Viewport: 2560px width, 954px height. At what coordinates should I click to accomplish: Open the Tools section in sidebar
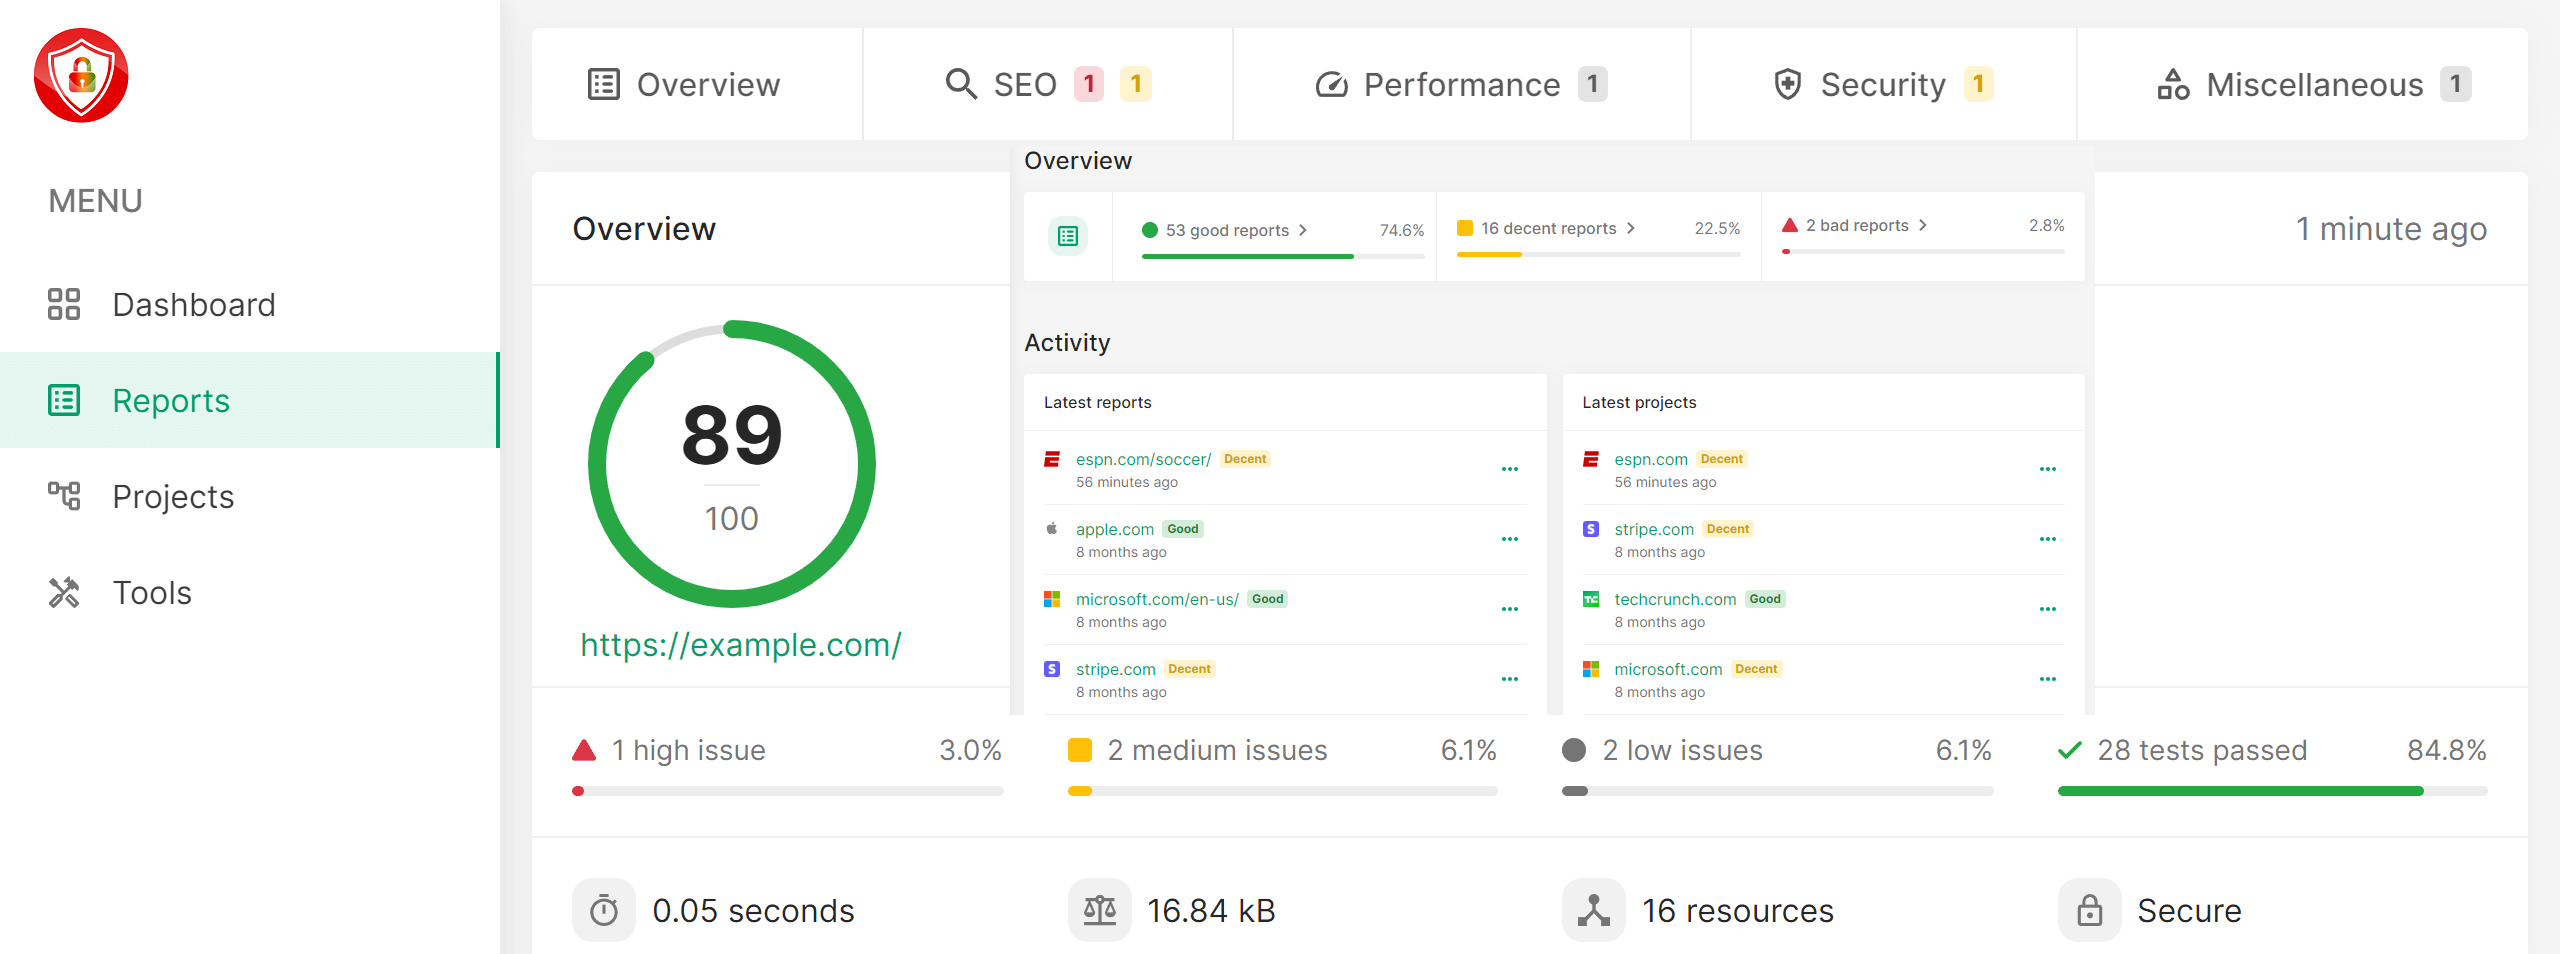[152, 592]
